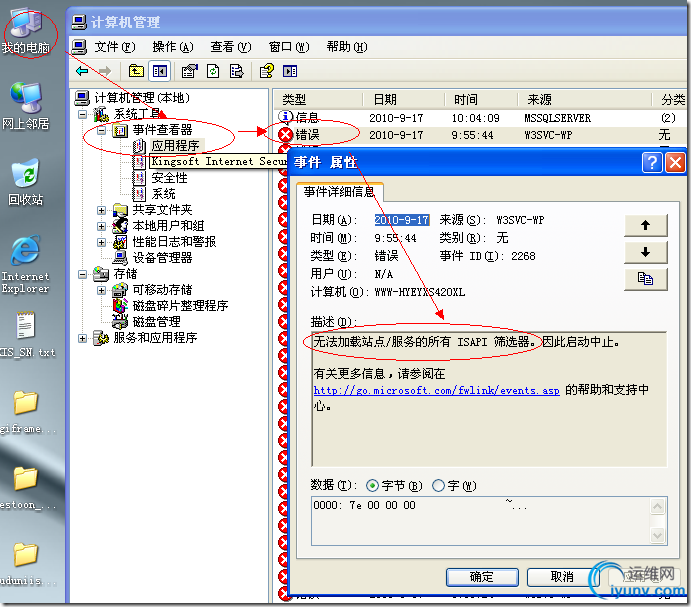This screenshot has height=607, width=691.
Task: Click the 类型 column header
Action: coord(319,100)
